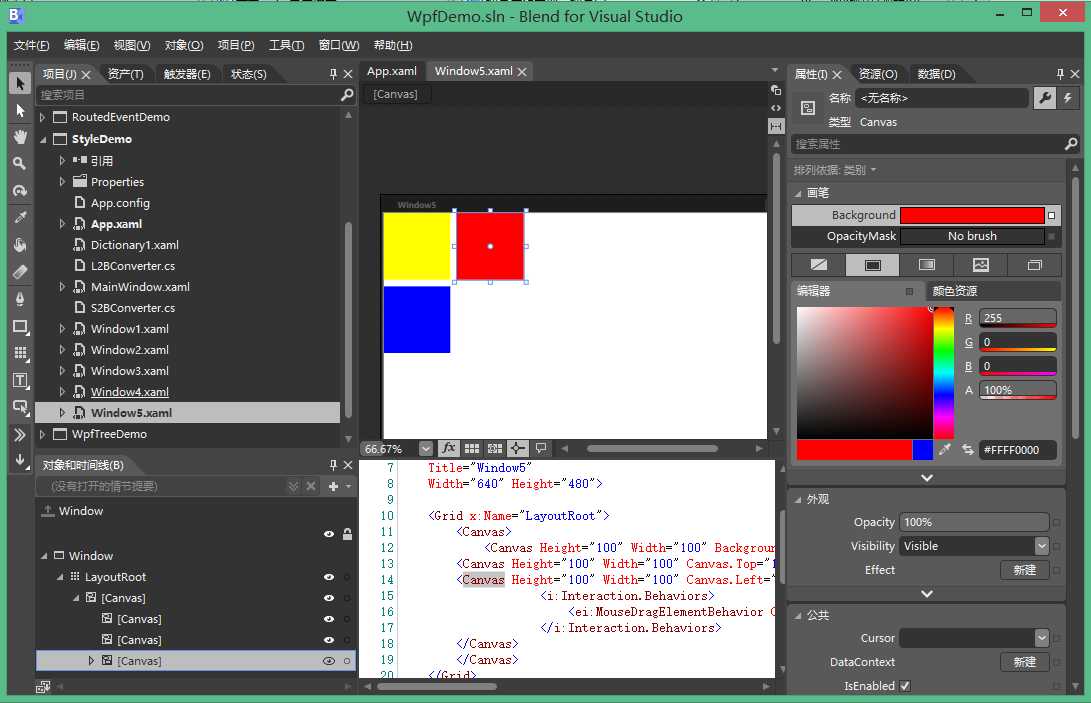Select the Rectangle shape tool
1091x703 pixels.
pos(20,326)
